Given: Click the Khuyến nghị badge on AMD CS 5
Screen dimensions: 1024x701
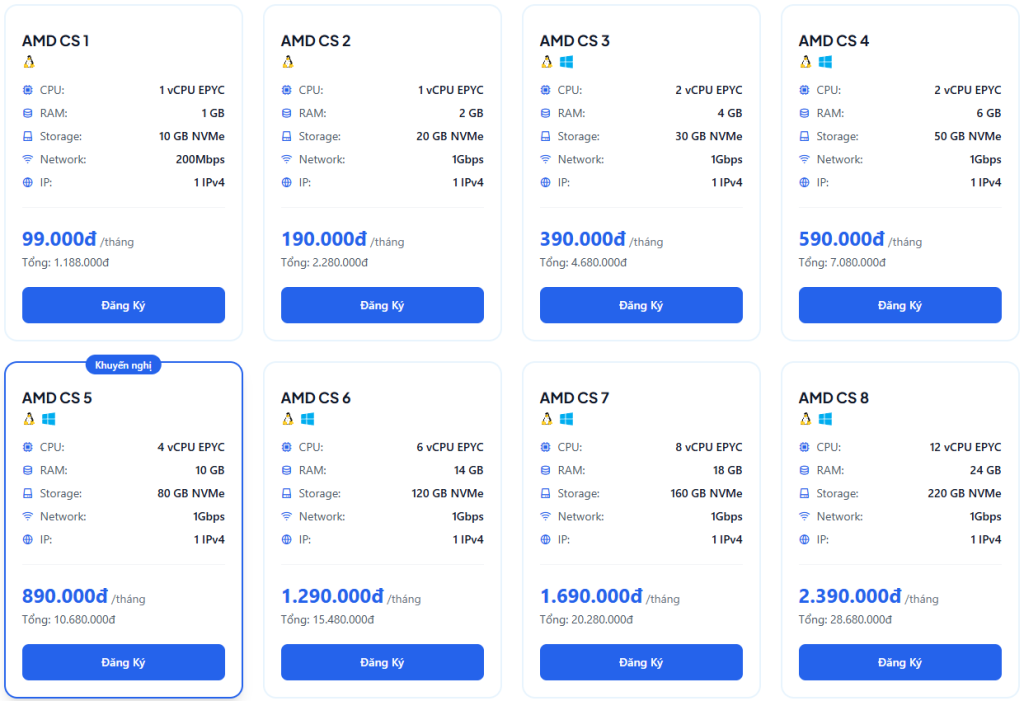Looking at the screenshot, I should tap(123, 365).
